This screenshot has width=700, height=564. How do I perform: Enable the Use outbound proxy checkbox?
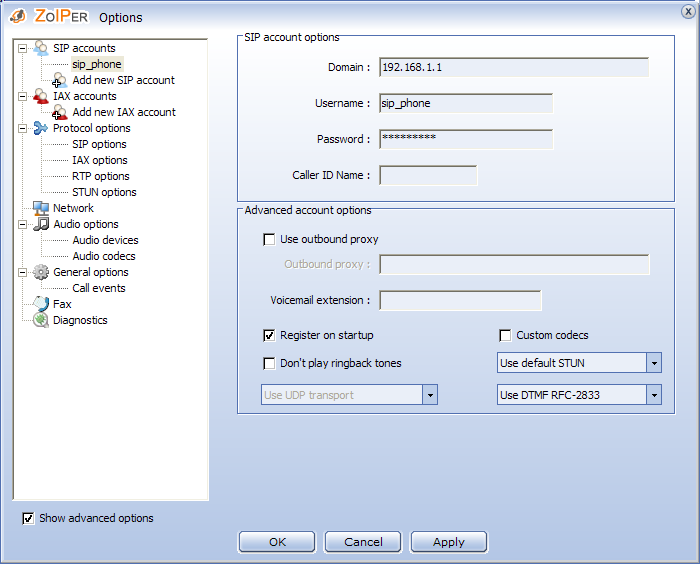269,240
